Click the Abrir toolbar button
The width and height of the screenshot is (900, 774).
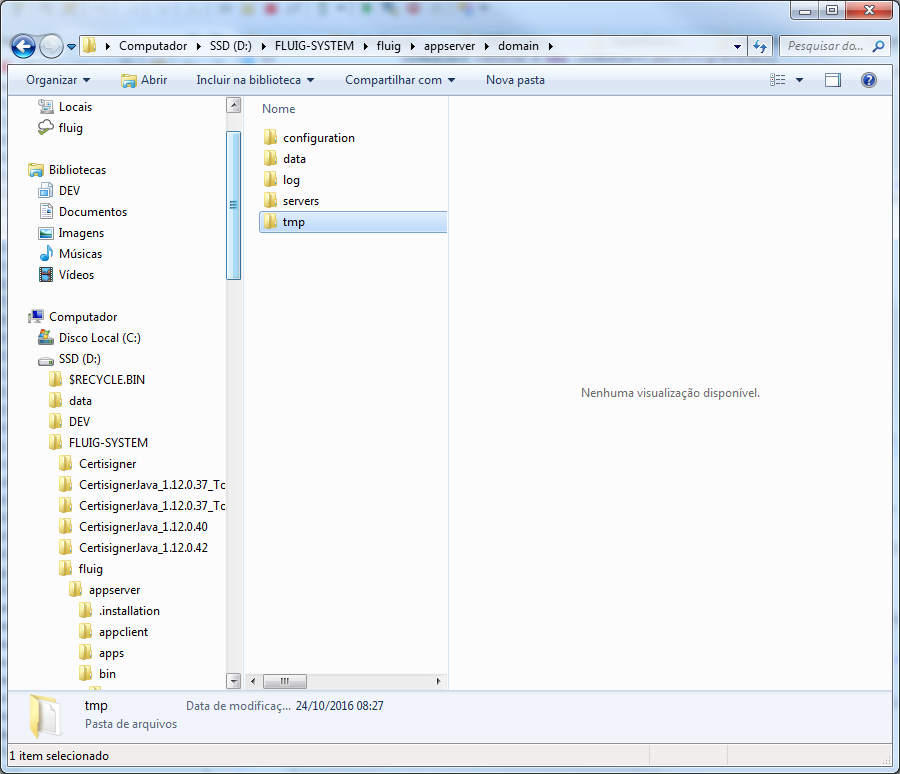coord(144,80)
